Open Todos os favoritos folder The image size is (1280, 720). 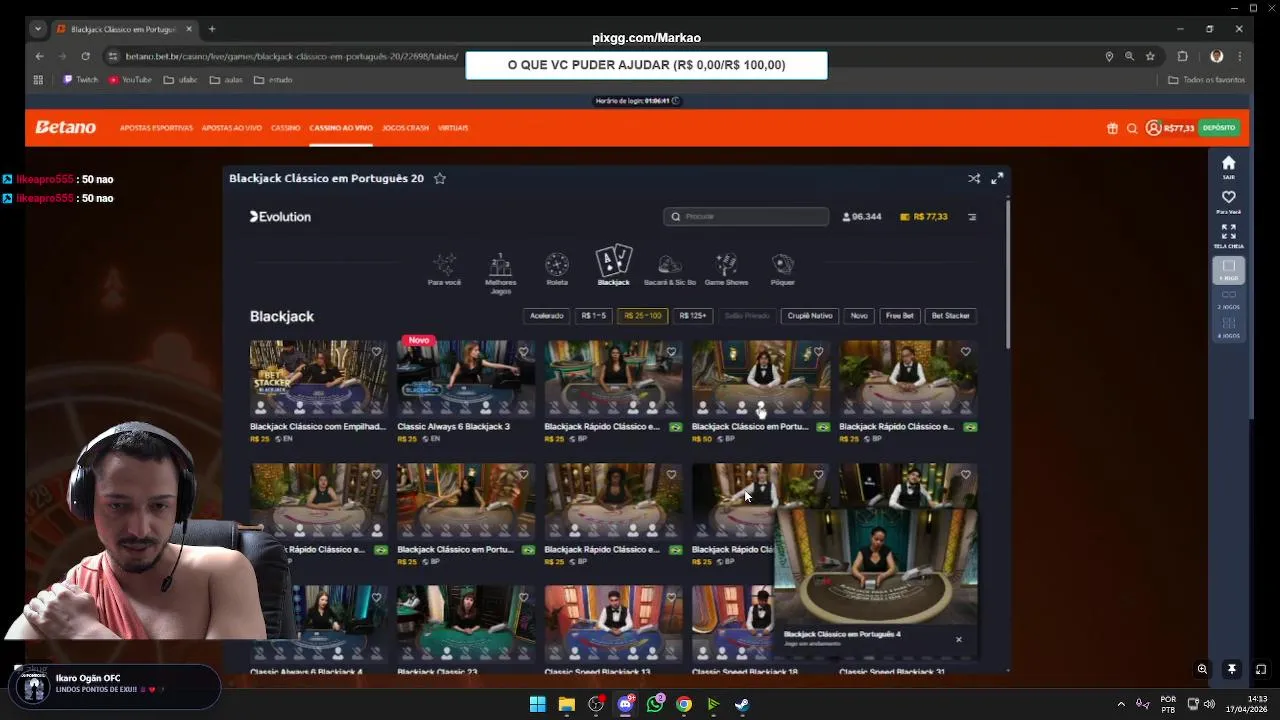tap(1207, 80)
